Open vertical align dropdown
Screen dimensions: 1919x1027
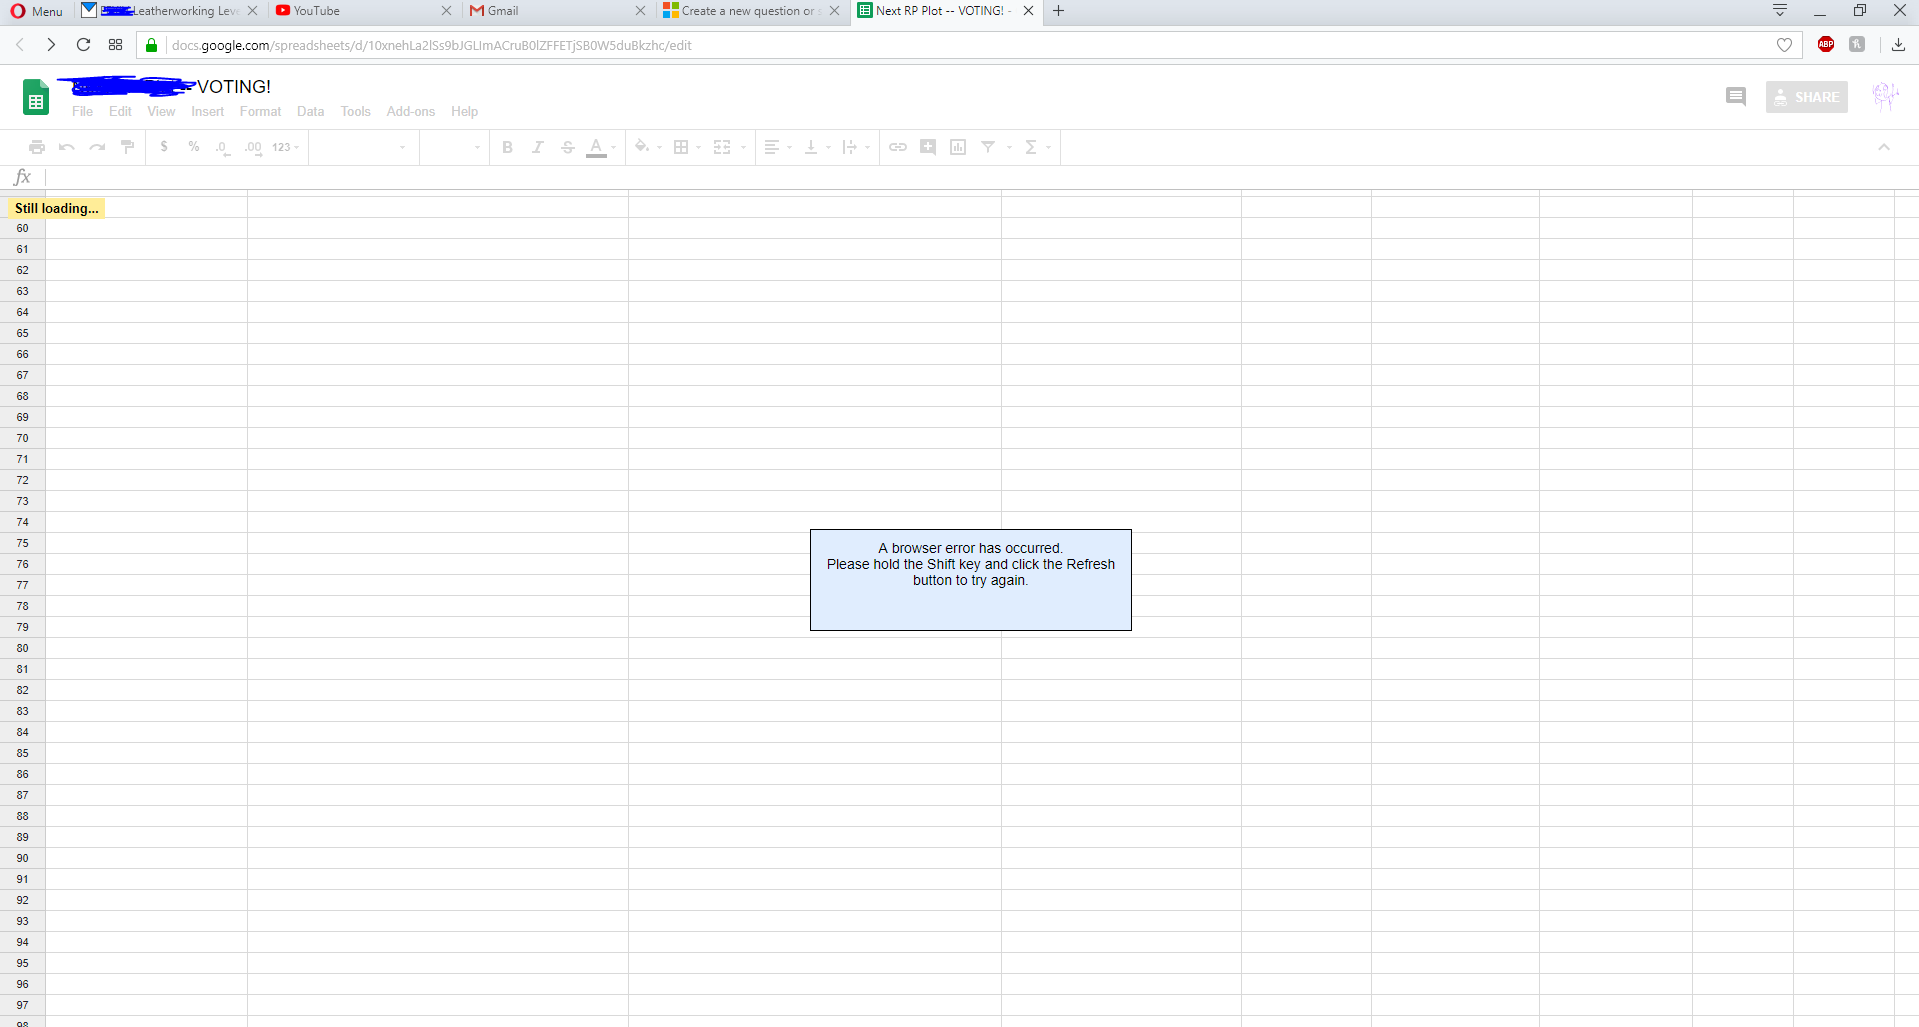[x=817, y=147]
